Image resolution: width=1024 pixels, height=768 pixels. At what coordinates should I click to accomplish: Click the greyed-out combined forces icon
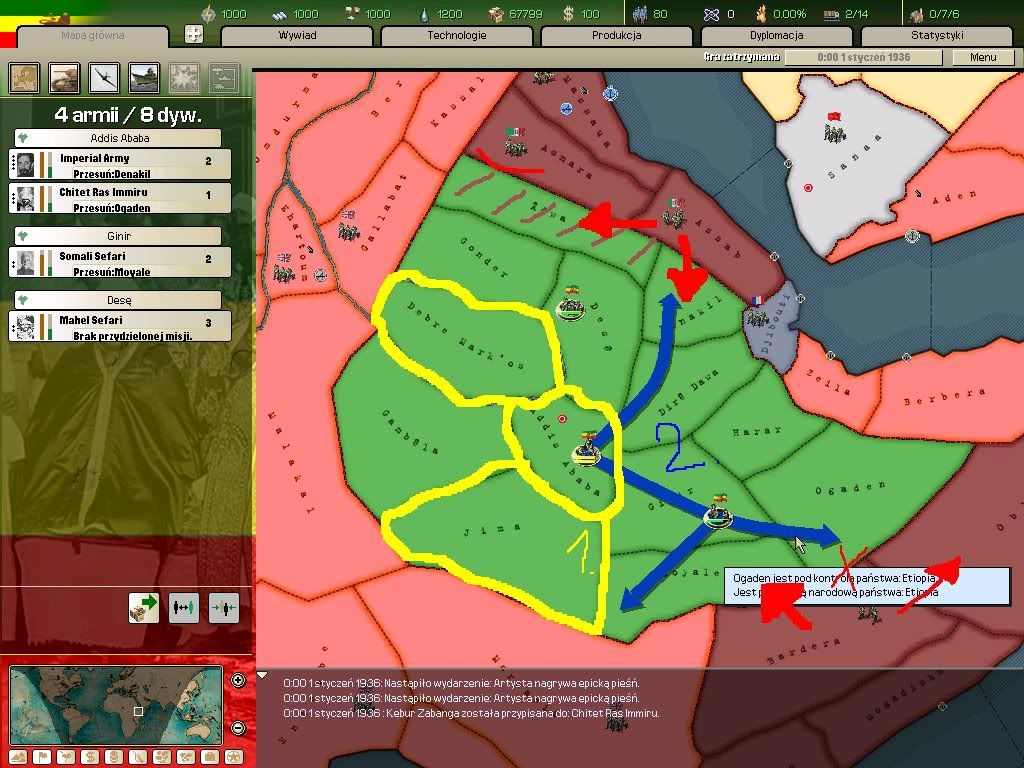coord(224,78)
